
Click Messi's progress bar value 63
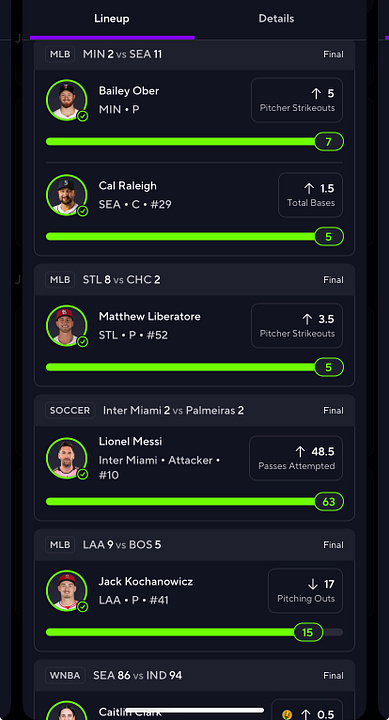pyautogui.click(x=329, y=501)
